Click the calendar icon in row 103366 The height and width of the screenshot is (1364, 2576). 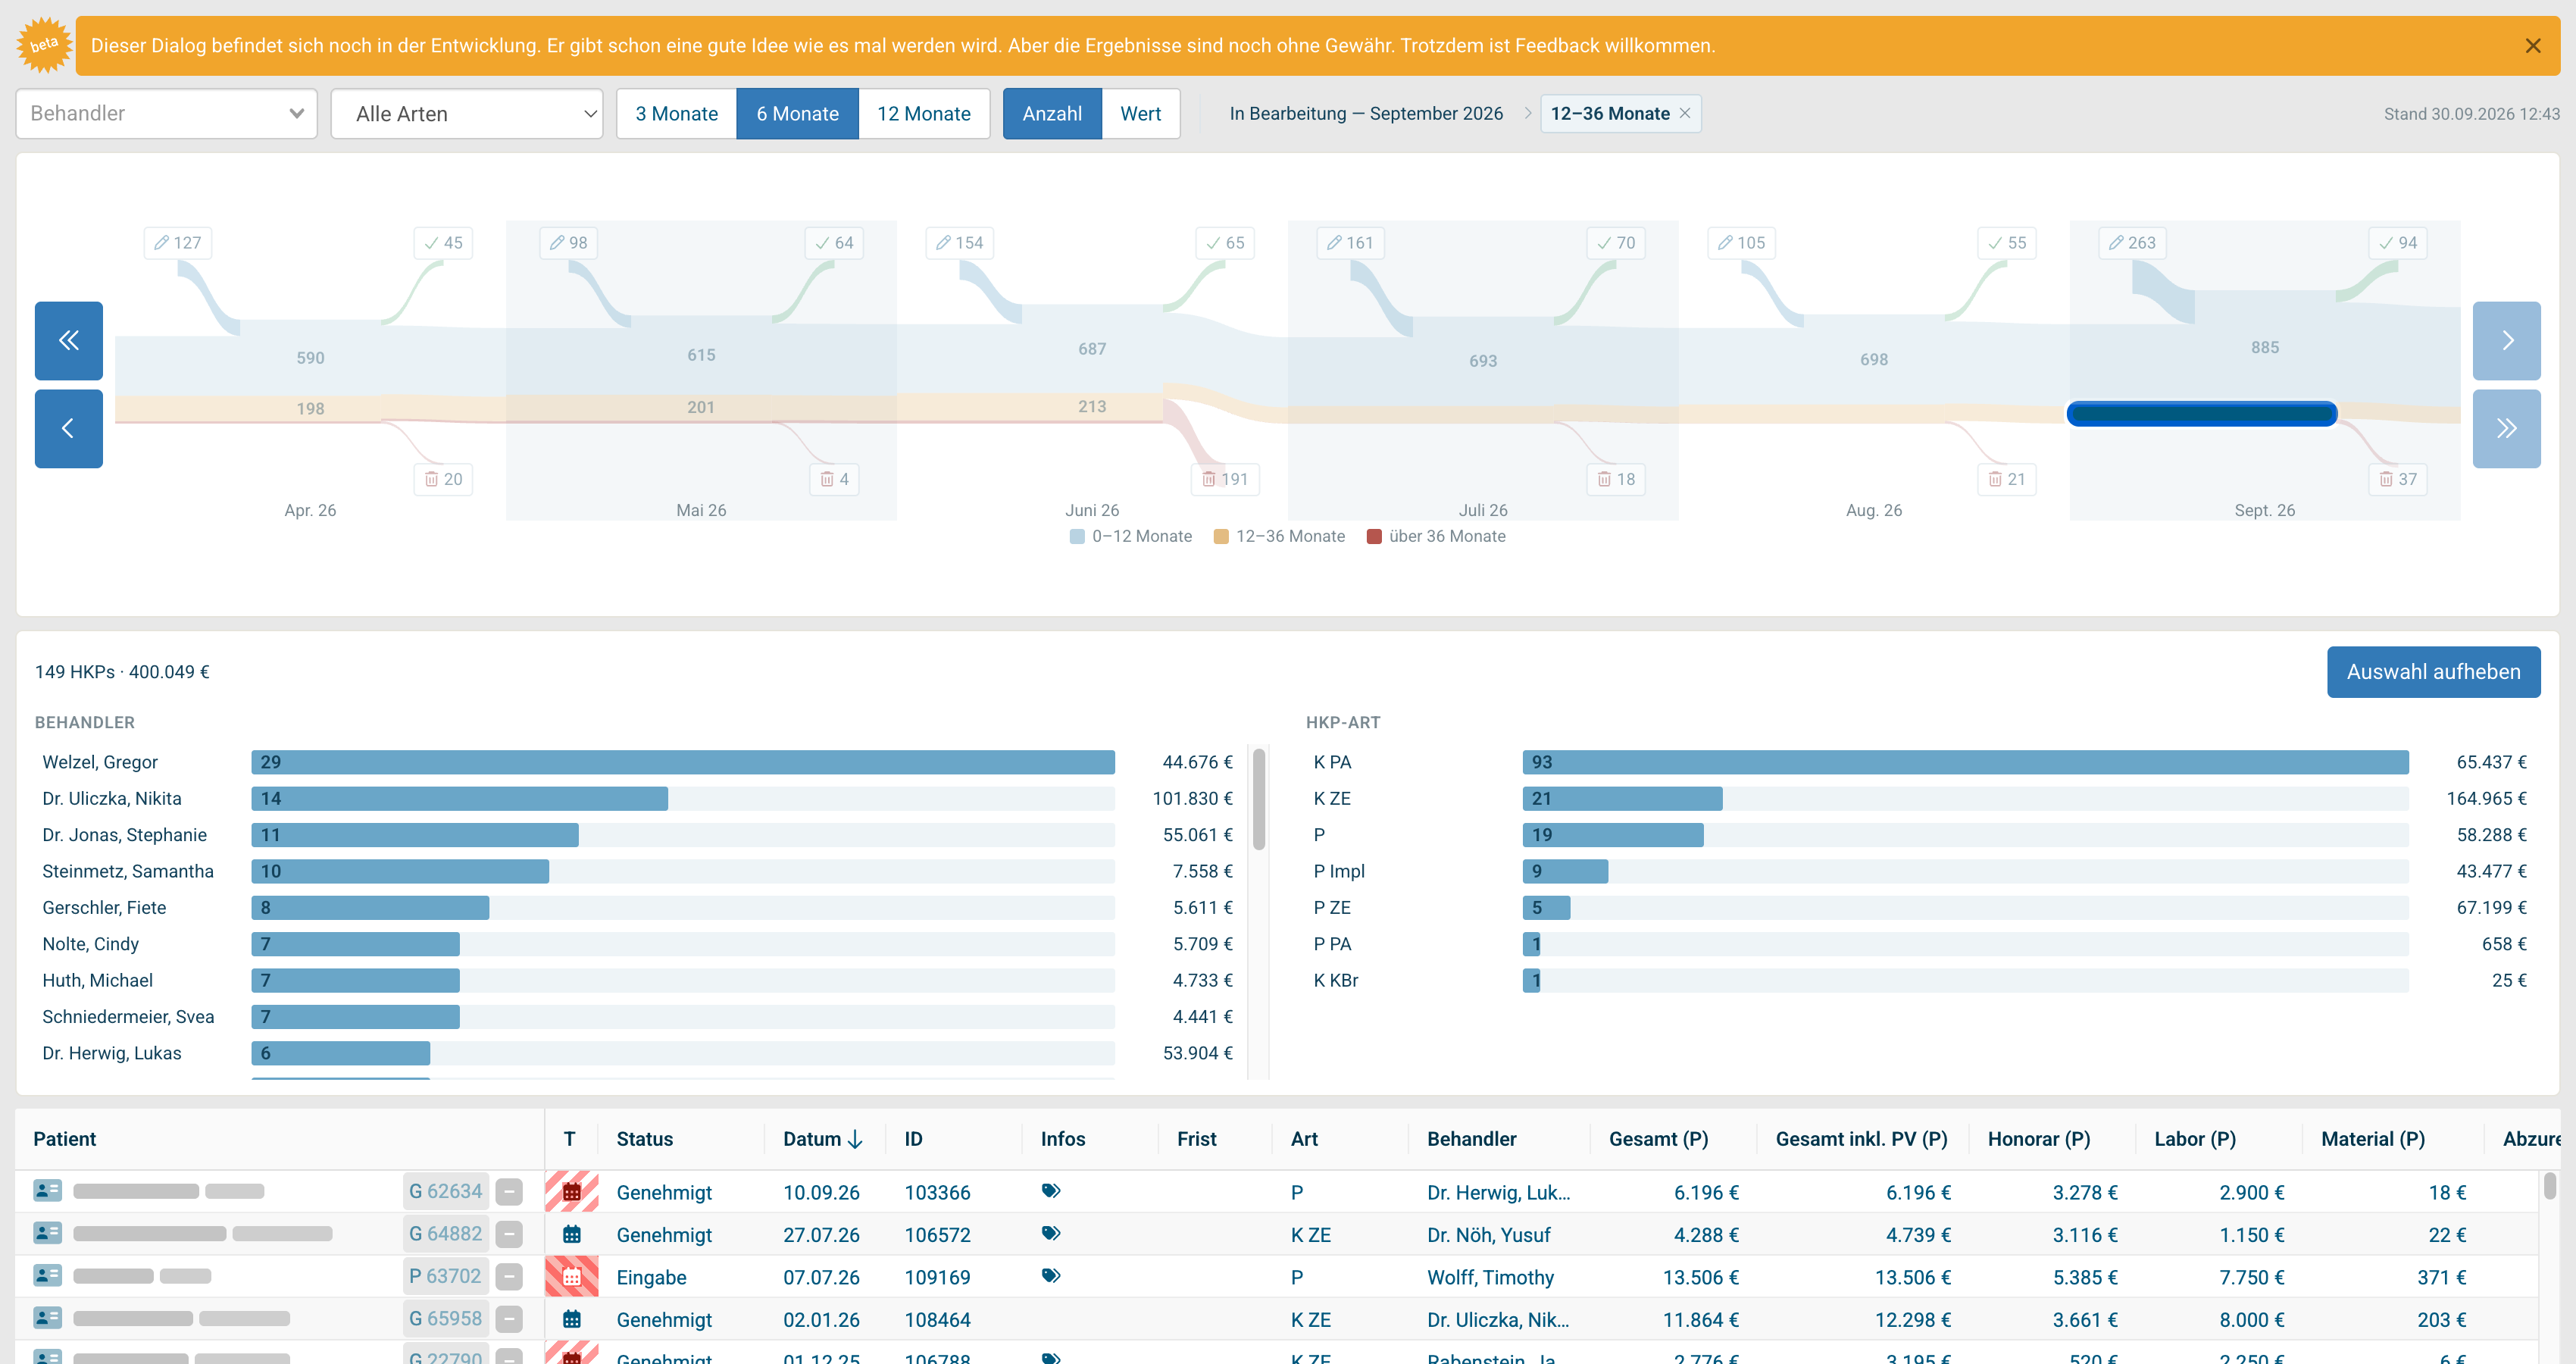click(x=571, y=1191)
